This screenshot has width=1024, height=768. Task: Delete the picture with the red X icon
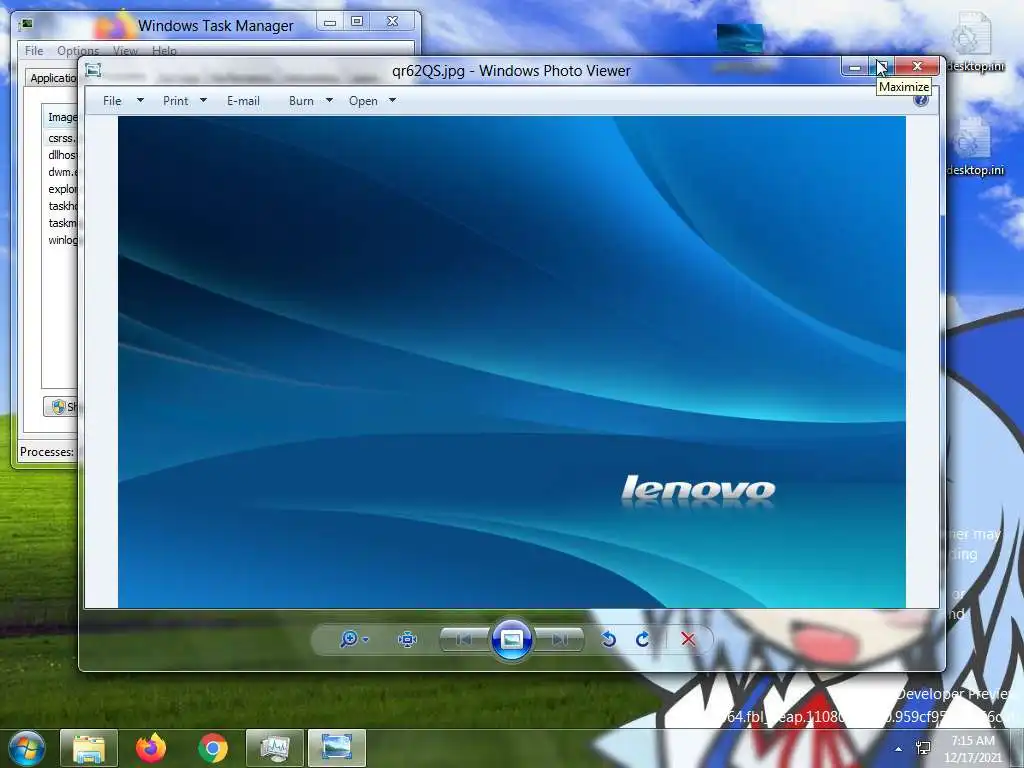click(x=688, y=639)
